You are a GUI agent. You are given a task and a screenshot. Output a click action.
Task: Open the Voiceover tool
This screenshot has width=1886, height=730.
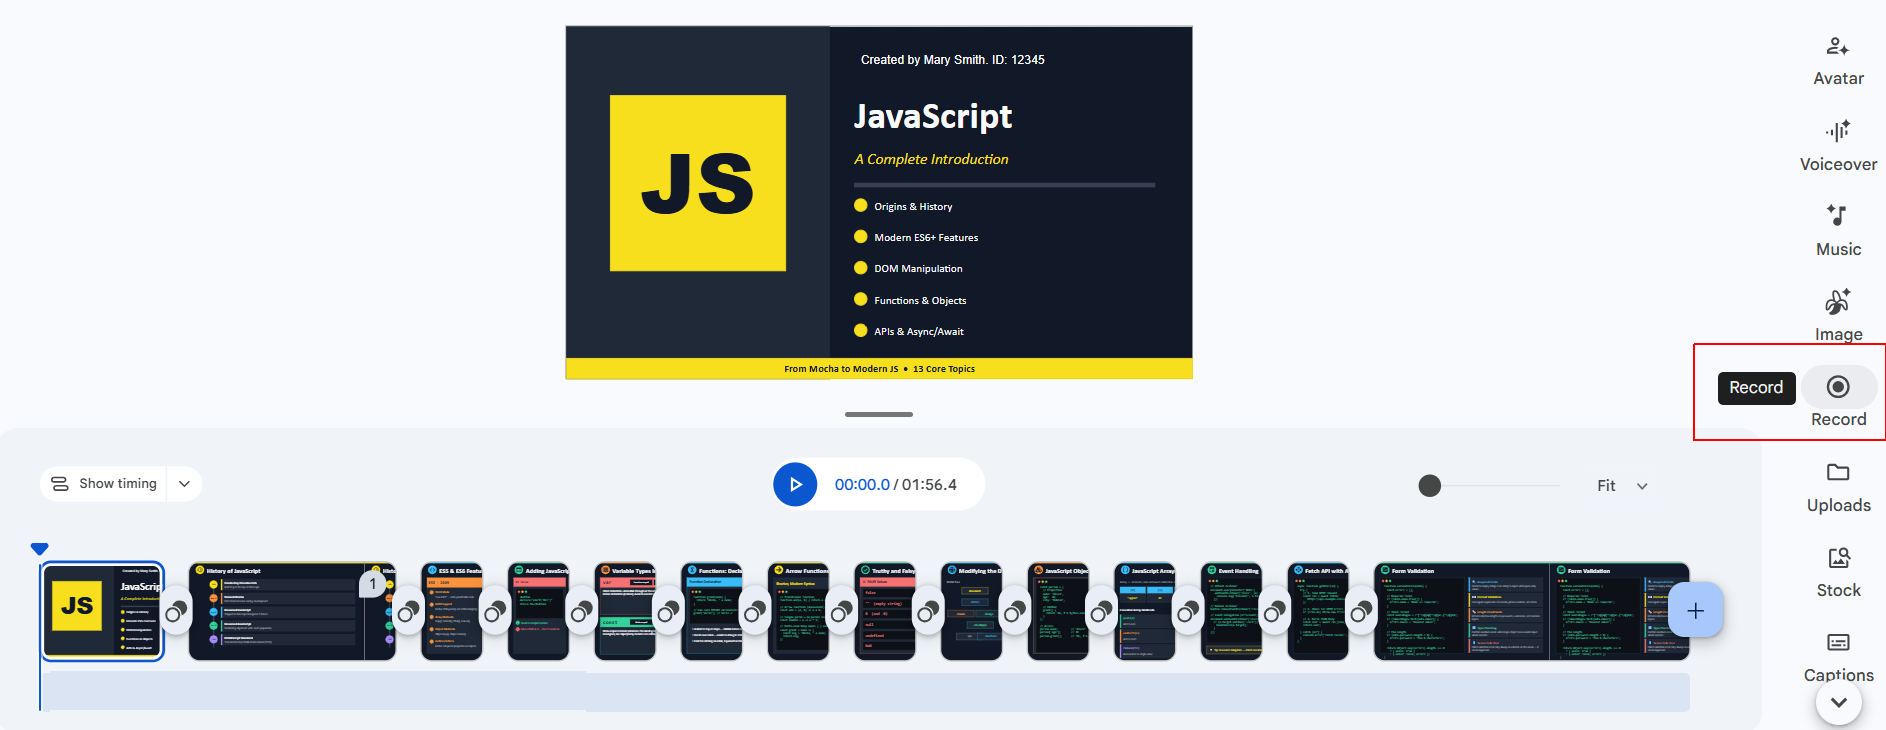coord(1838,146)
